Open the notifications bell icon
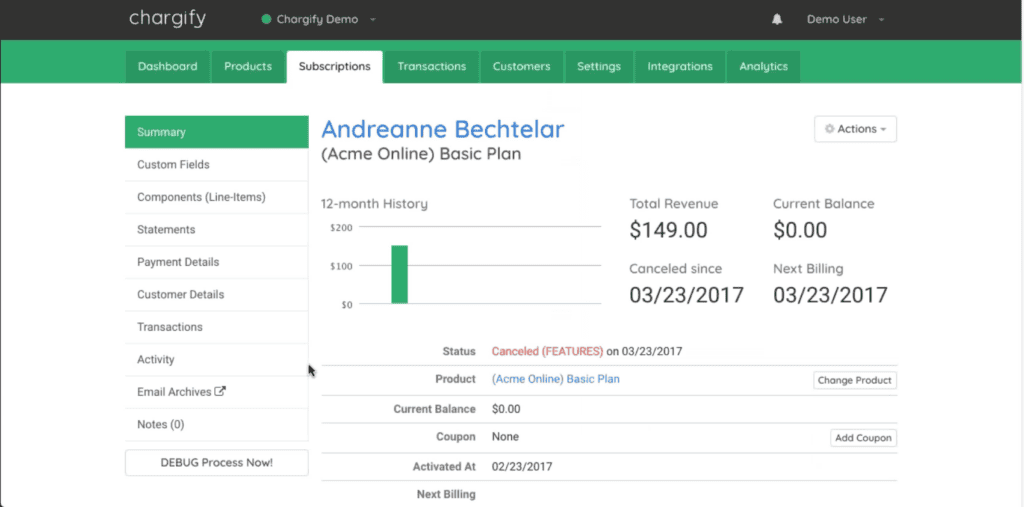The image size is (1024, 507). pos(776,20)
